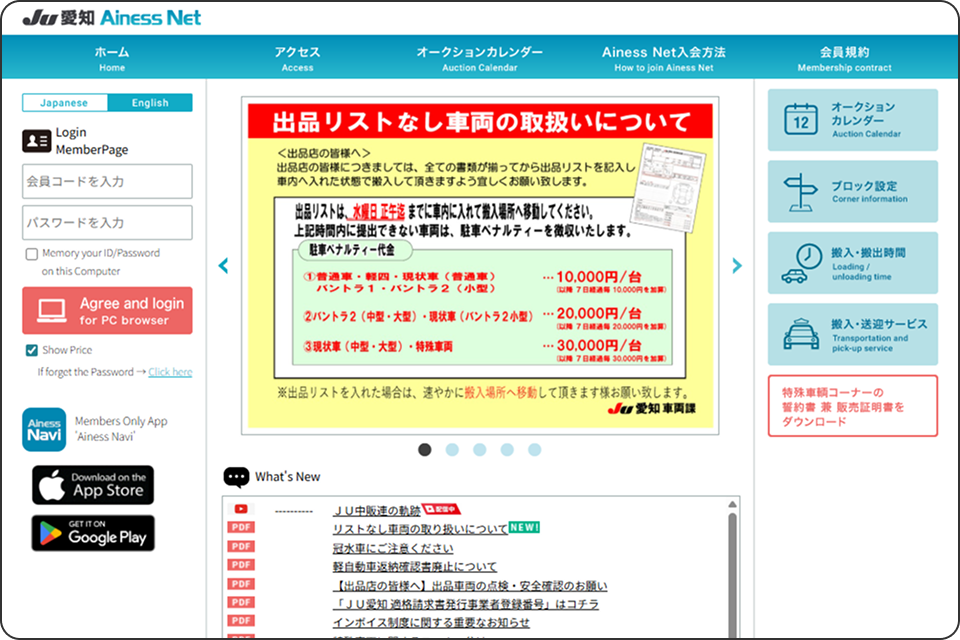
Task: Focus the member code input field
Action: tap(107, 182)
